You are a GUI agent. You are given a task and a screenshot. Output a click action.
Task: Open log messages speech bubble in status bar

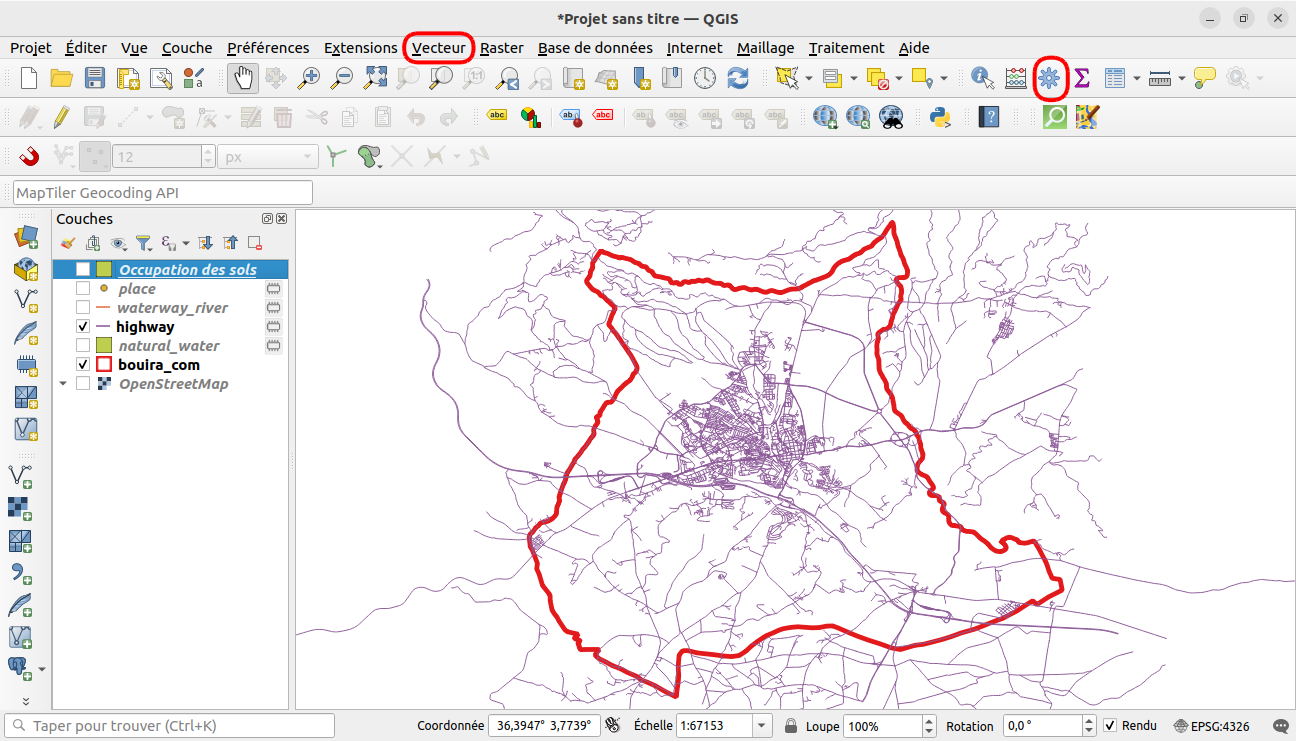(1280, 726)
